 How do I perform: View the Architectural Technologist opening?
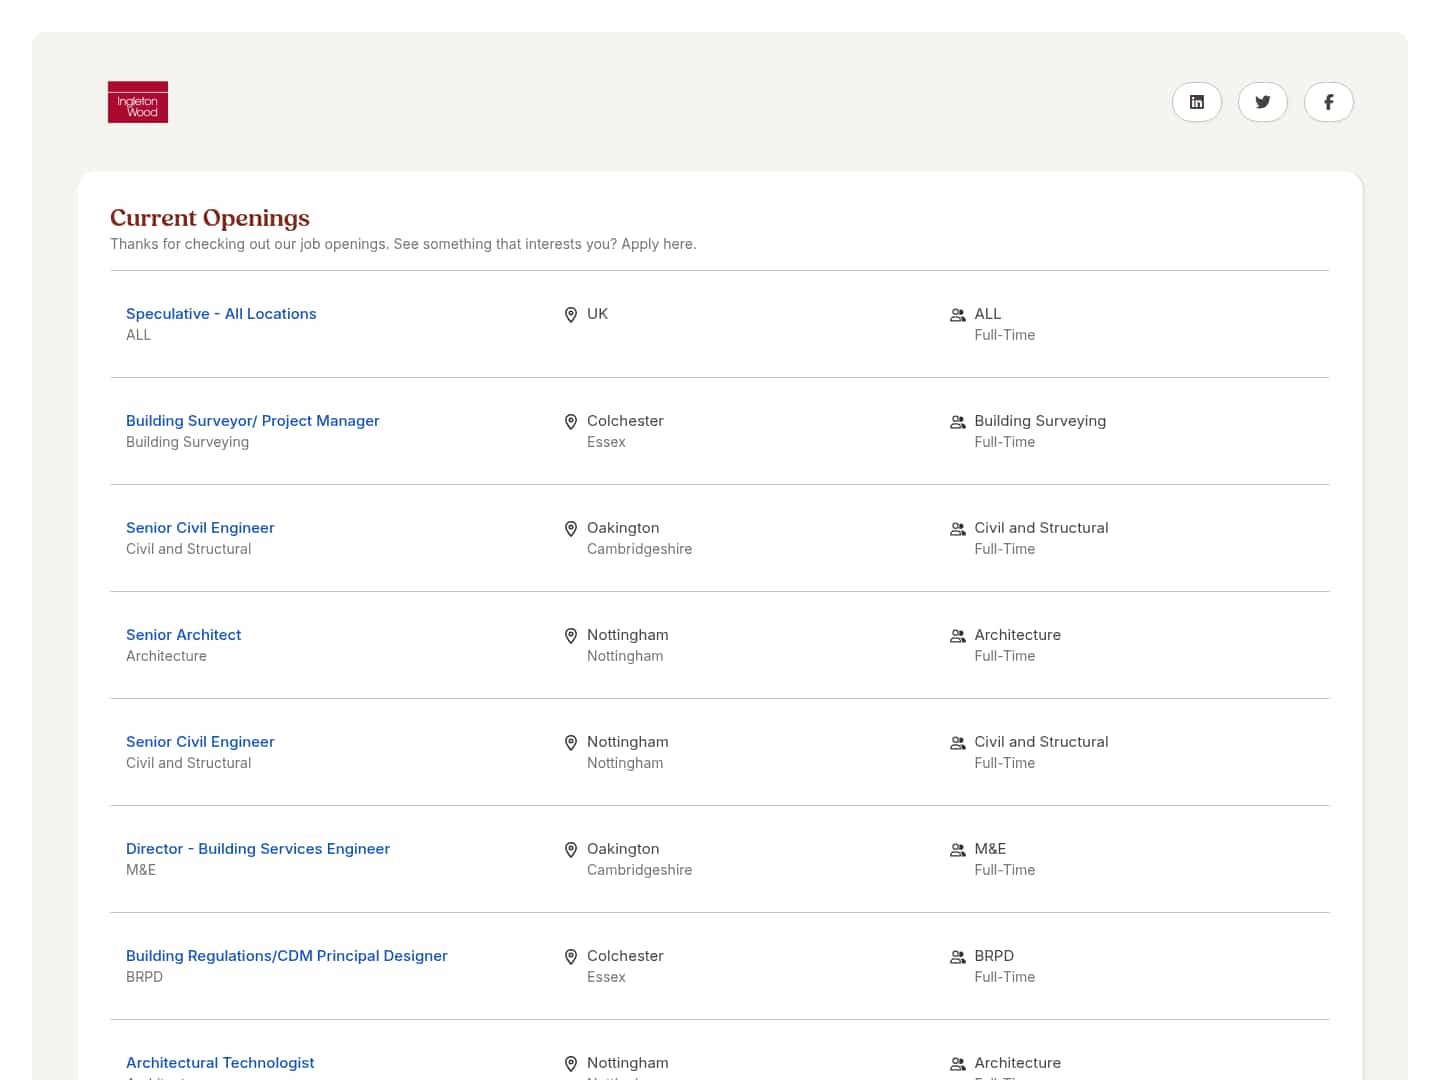coord(220,1063)
